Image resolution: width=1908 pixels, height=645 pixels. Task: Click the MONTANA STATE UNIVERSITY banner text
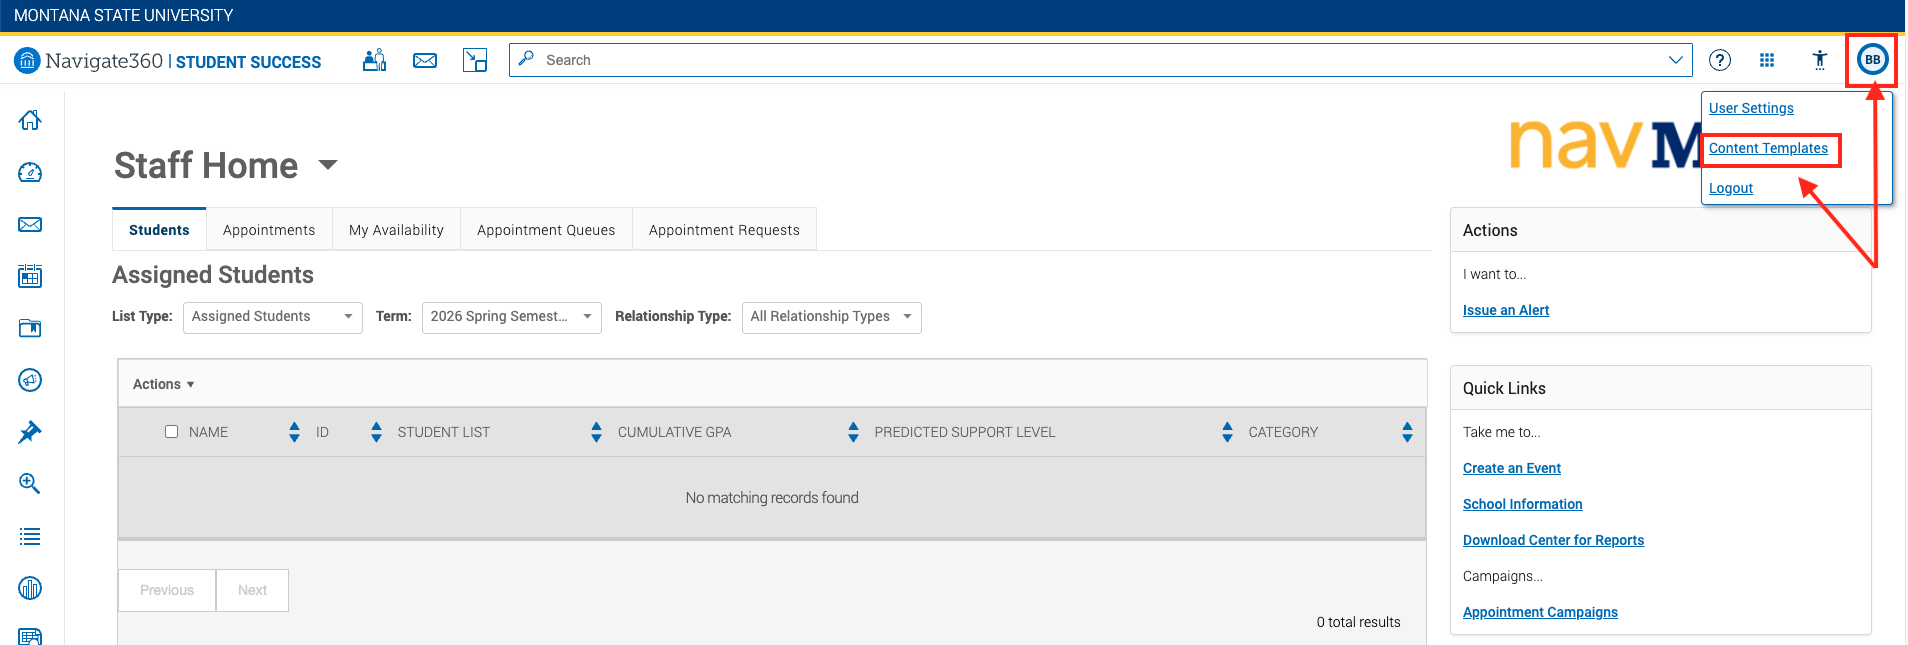(x=124, y=16)
